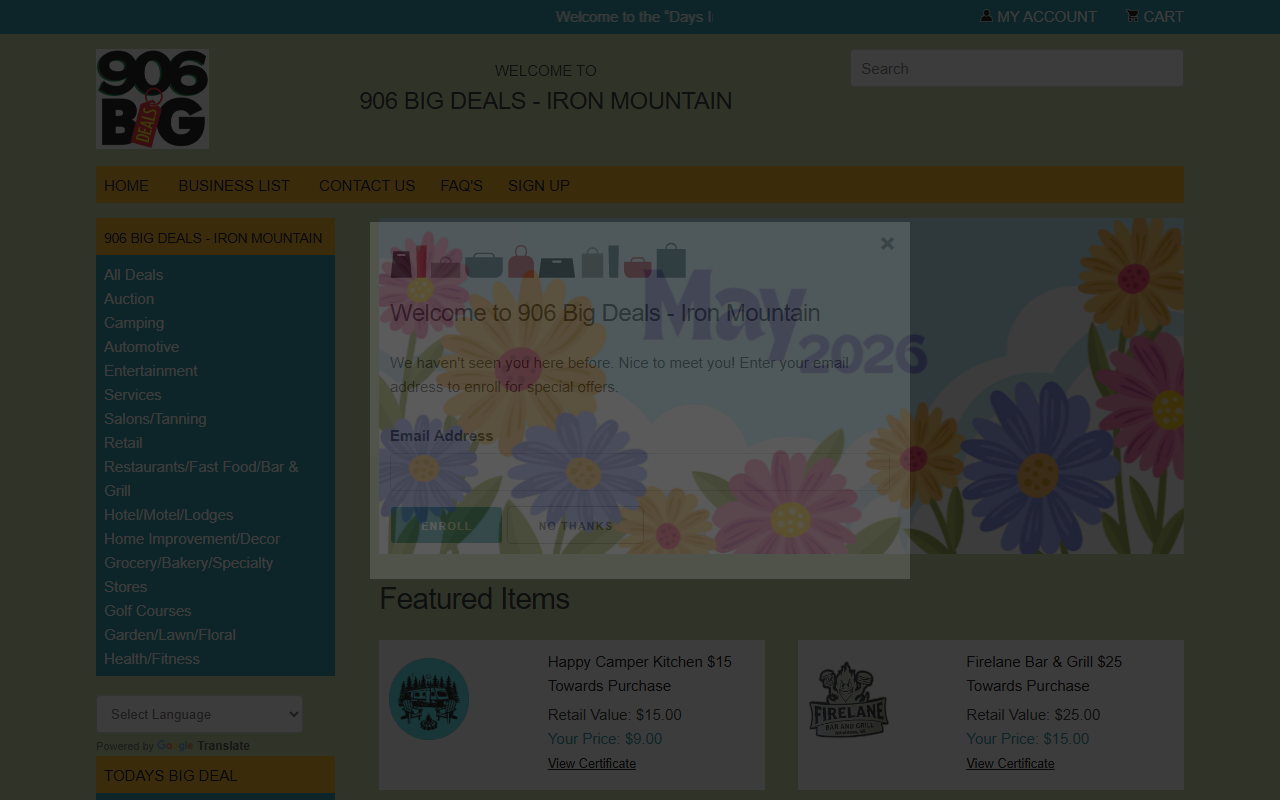Viewport: 1280px width, 800px height.
Task: Select Golf Courses category
Action: click(147, 611)
